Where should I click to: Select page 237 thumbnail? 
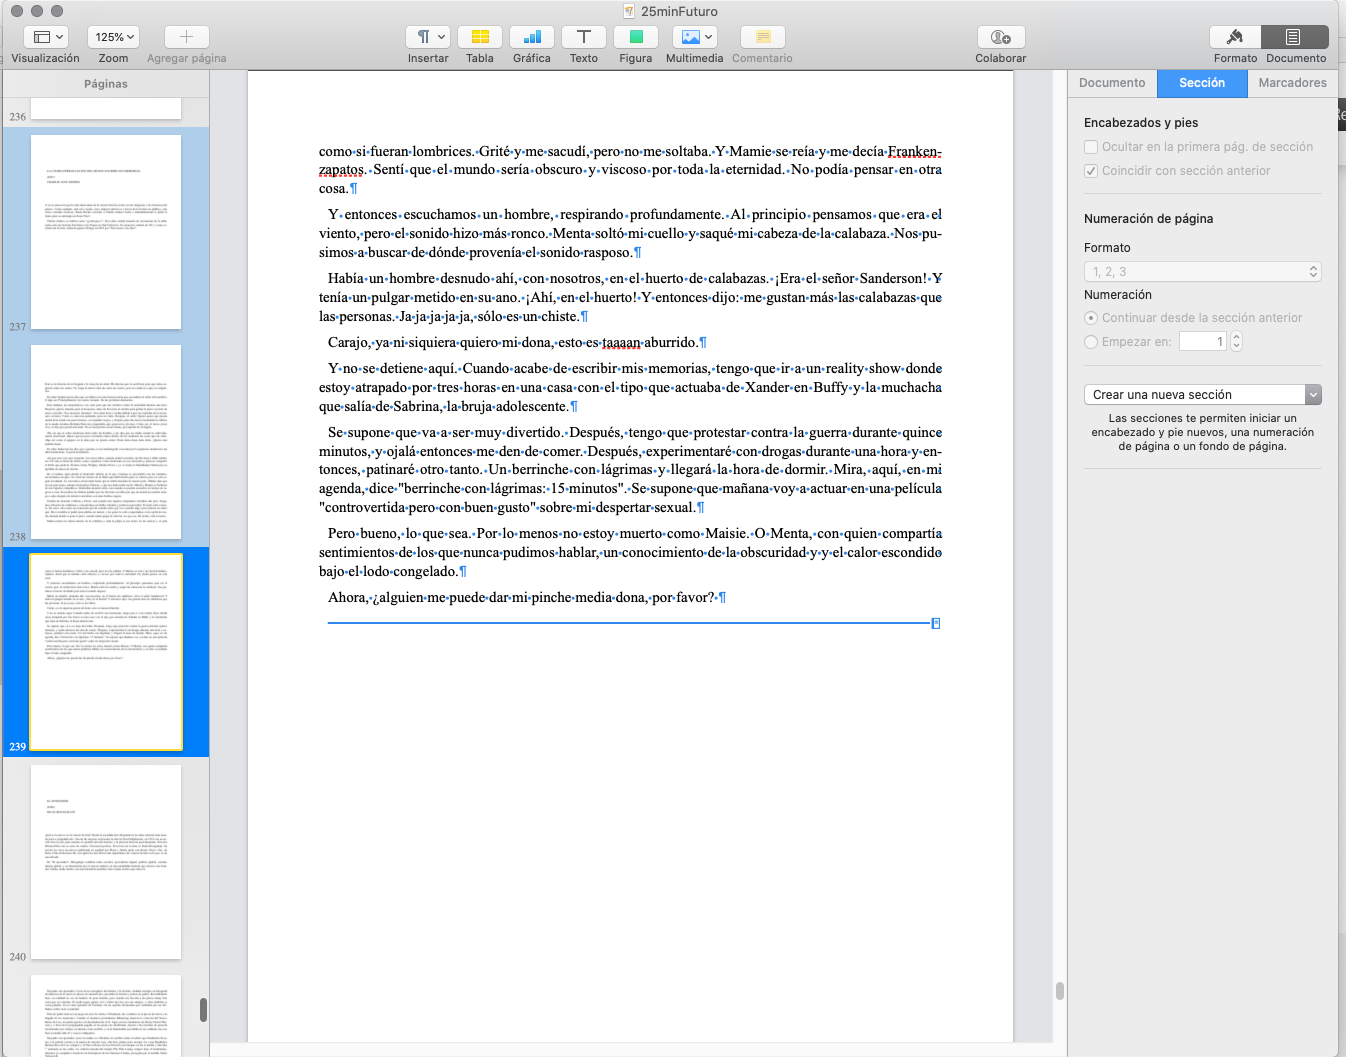(x=106, y=232)
